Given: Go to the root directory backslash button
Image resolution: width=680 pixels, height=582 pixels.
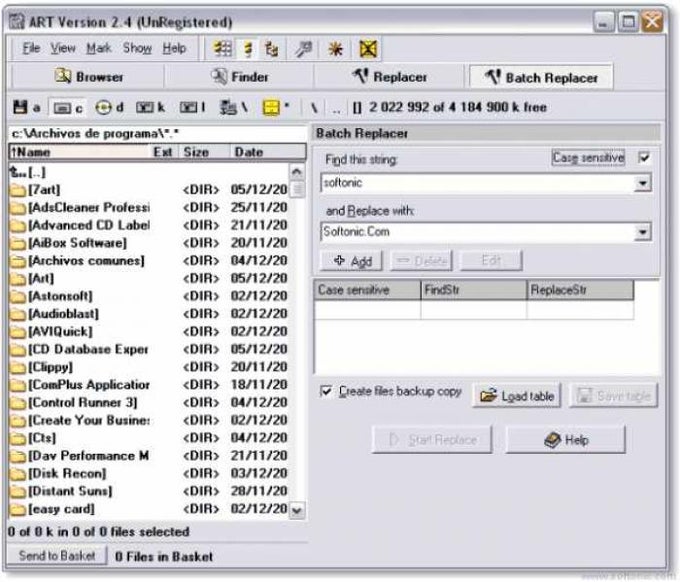Looking at the screenshot, I should point(314,108).
